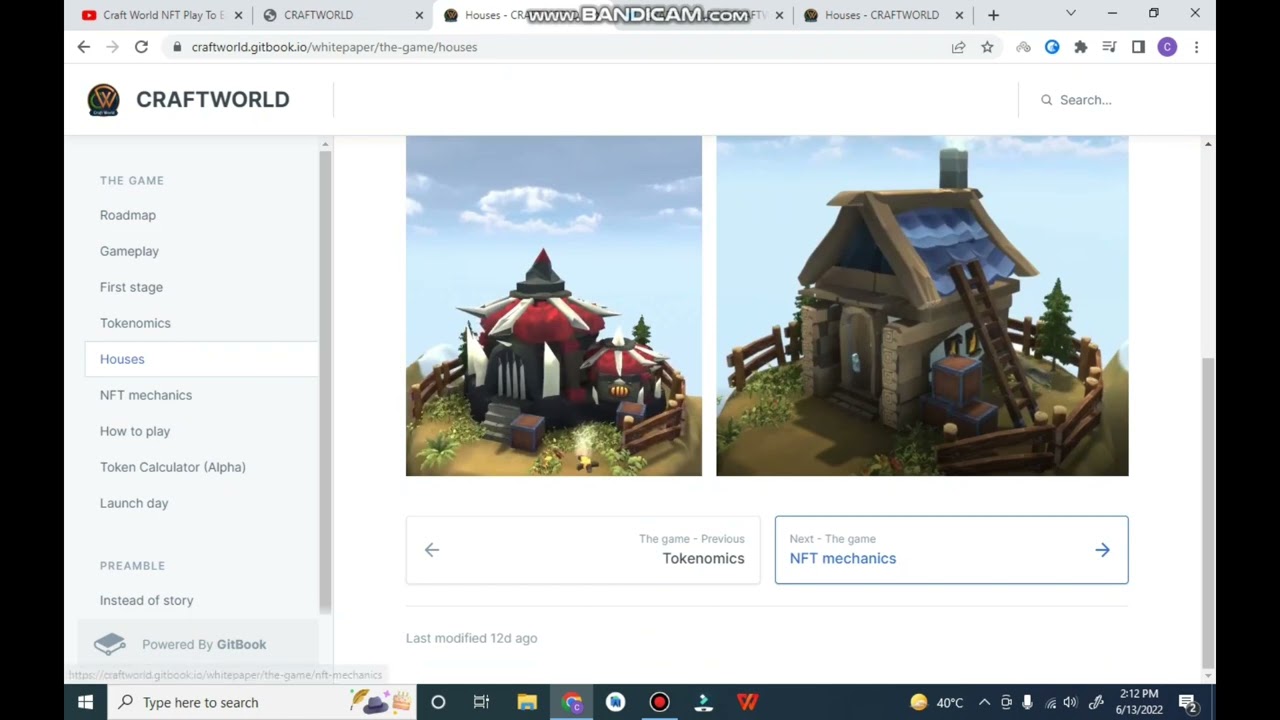This screenshot has width=1280, height=720.
Task: Open First stage in the sidebar
Action: [x=131, y=287]
